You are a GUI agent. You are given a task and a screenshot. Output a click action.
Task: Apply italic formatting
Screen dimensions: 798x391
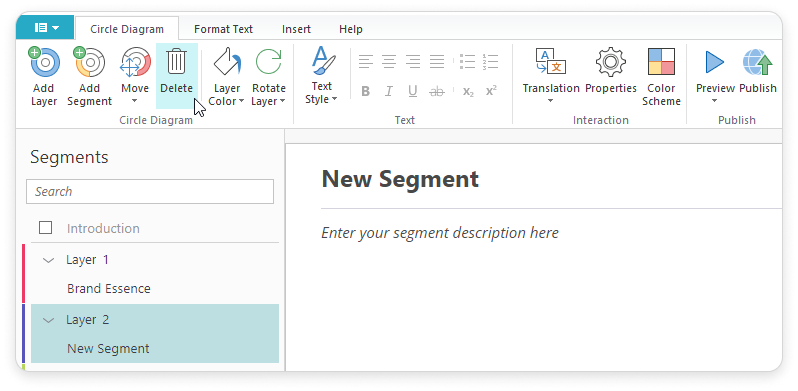tap(389, 91)
